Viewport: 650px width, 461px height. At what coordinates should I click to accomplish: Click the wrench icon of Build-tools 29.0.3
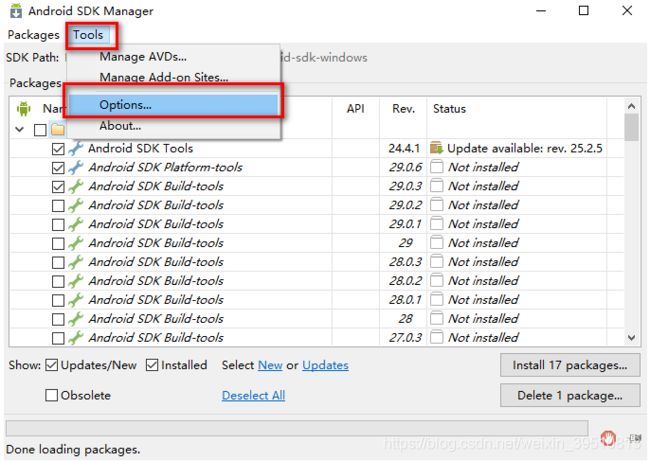[x=76, y=187]
